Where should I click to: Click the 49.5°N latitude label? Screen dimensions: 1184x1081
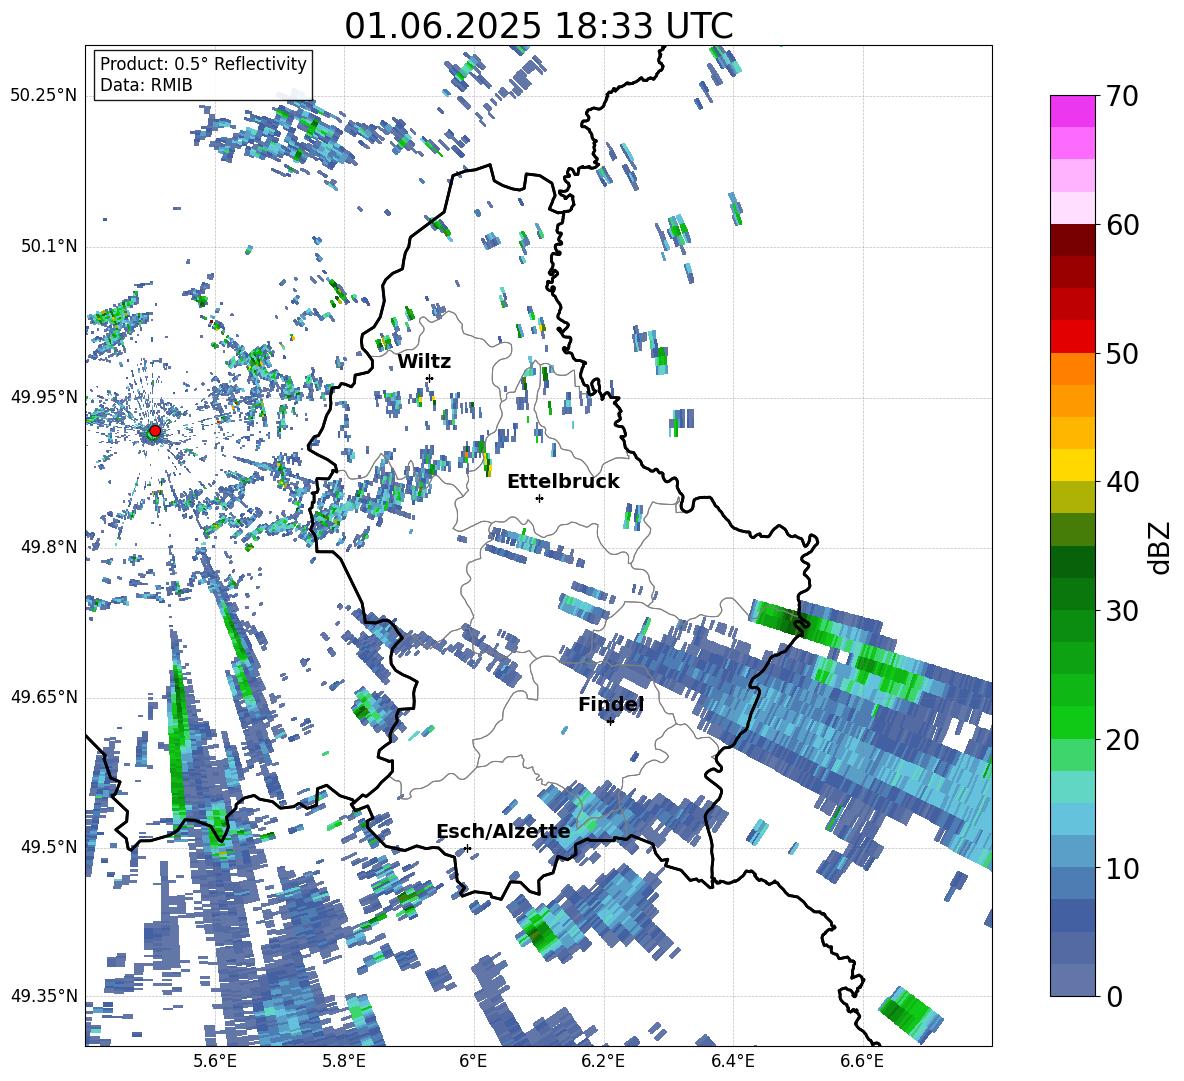coord(49,847)
